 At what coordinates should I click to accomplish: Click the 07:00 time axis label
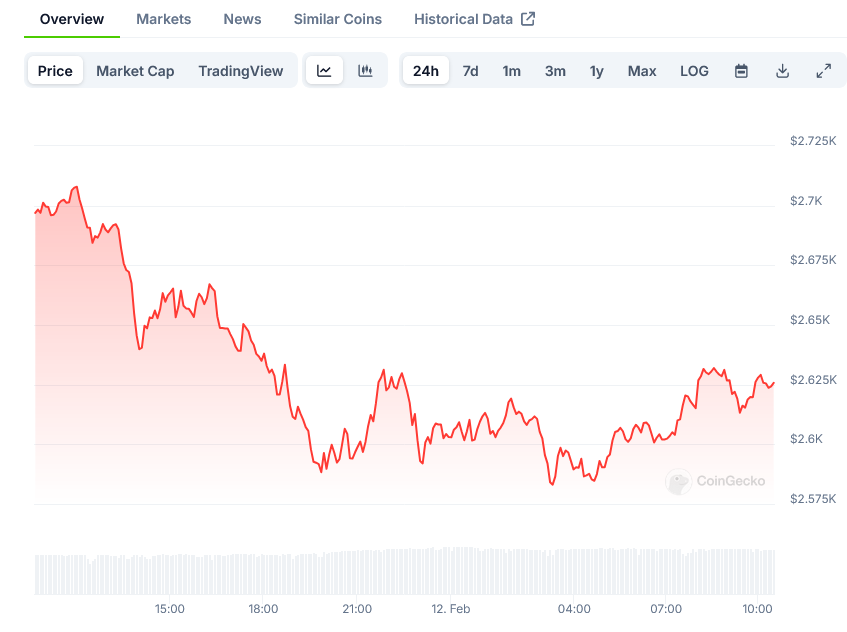(666, 609)
